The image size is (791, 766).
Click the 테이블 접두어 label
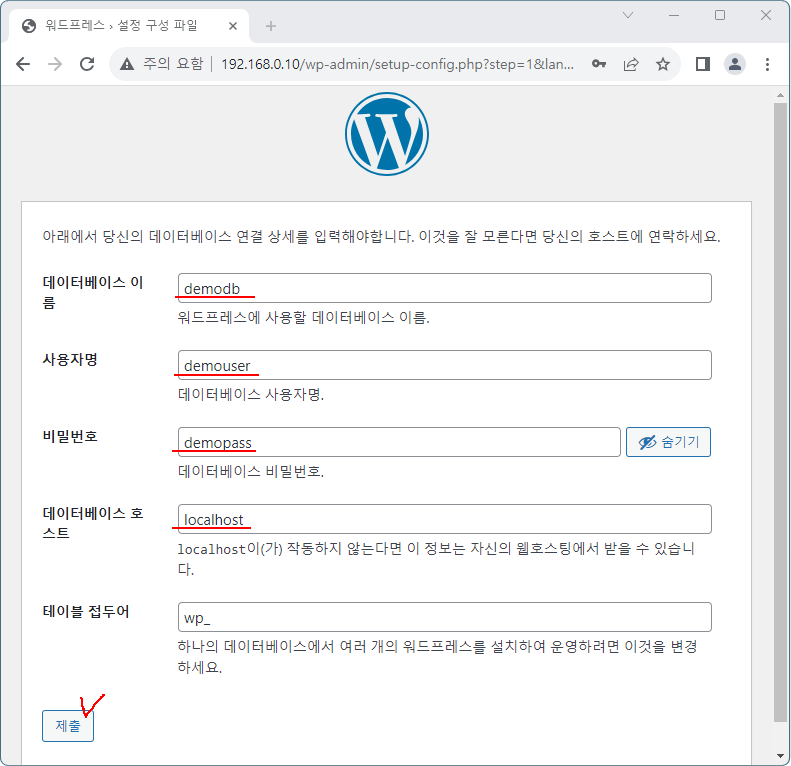point(86,612)
